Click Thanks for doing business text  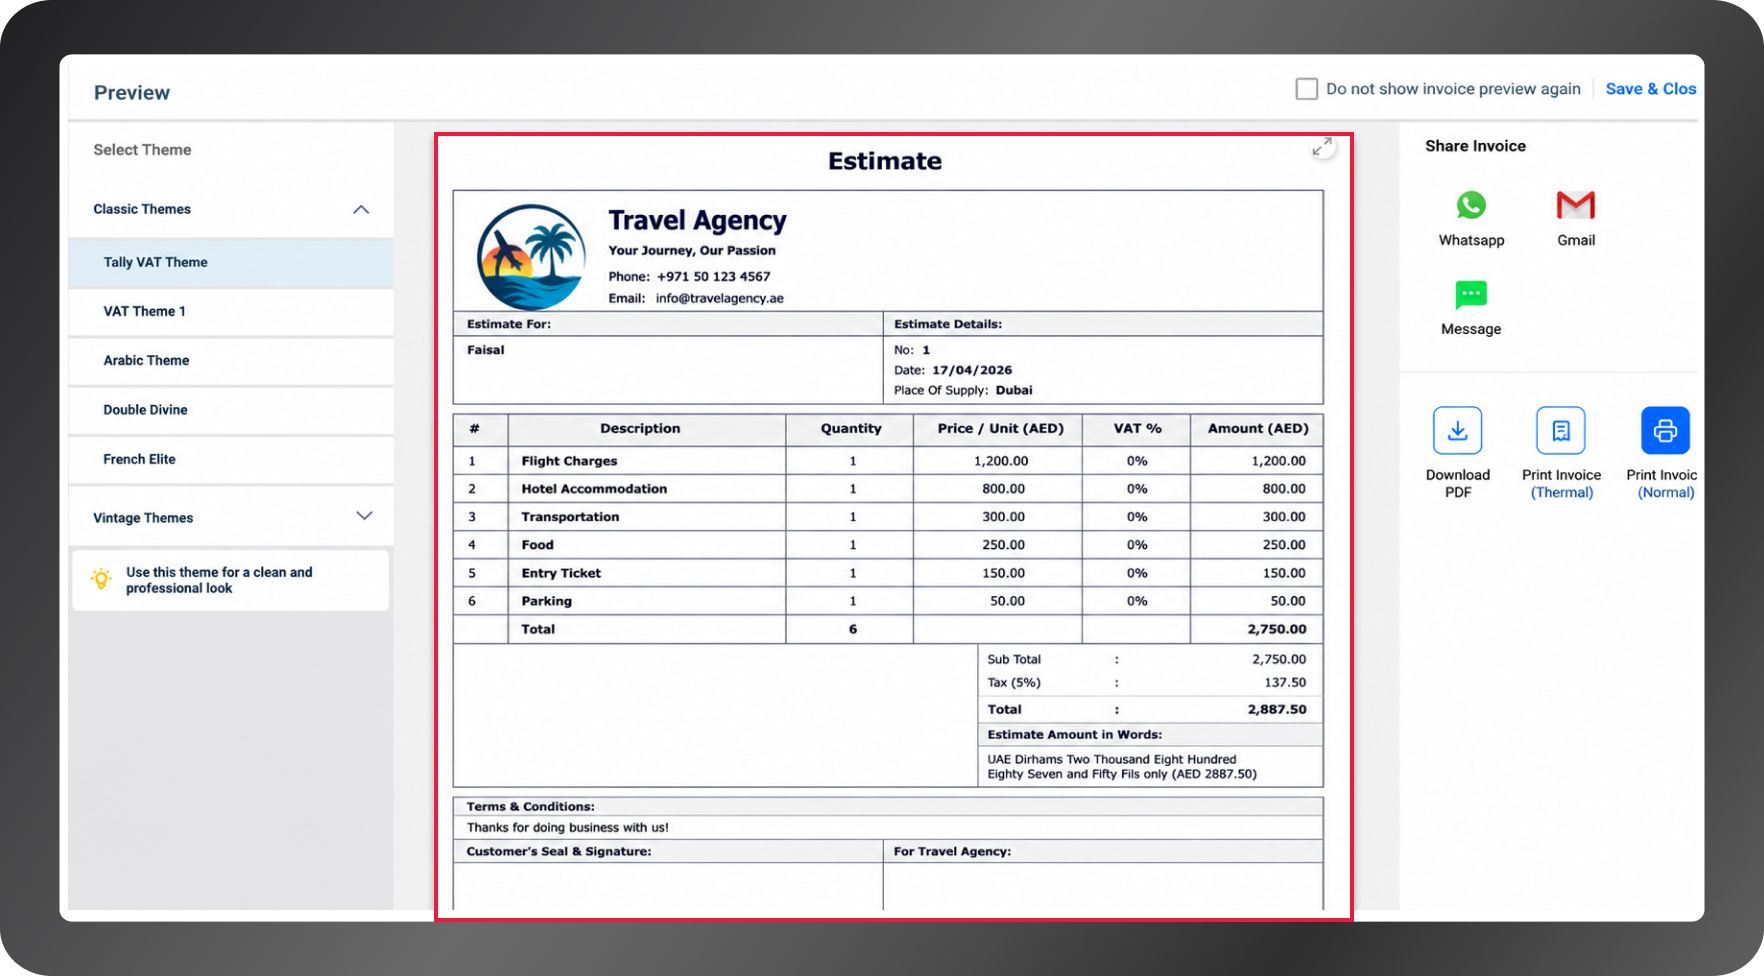567,827
